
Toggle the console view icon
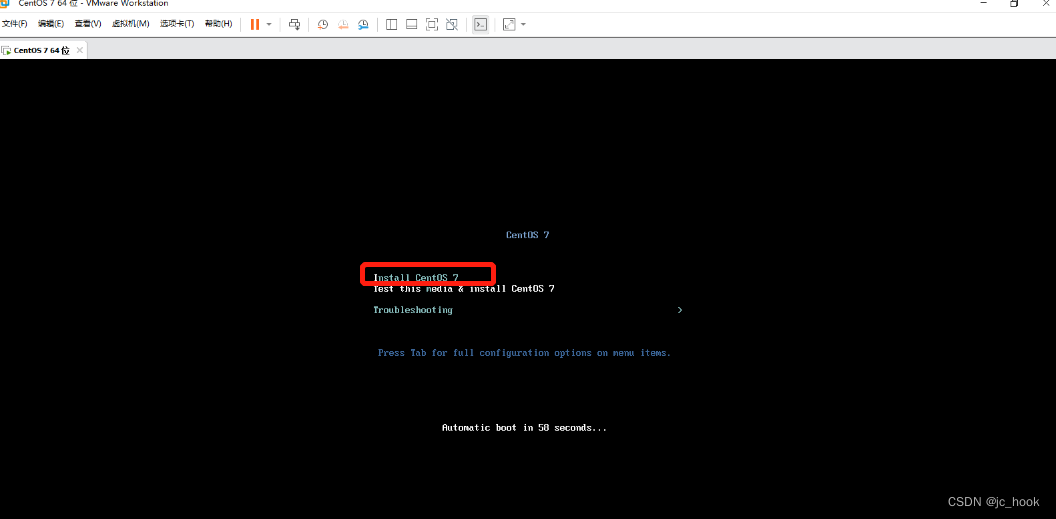[480, 24]
